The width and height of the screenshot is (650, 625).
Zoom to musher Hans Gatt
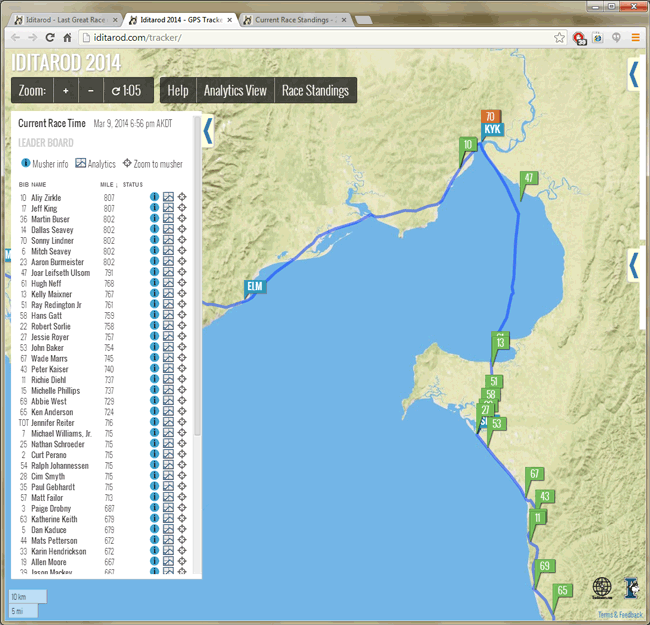(182, 315)
